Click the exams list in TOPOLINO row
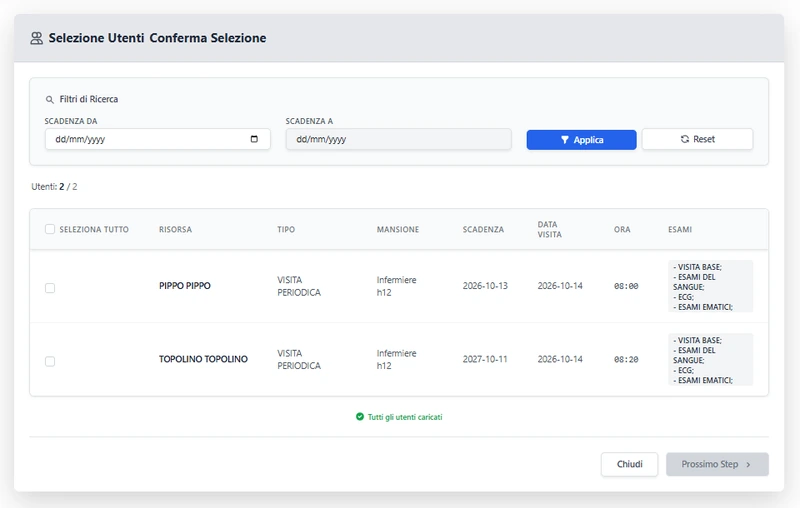The image size is (800, 508). click(x=710, y=360)
